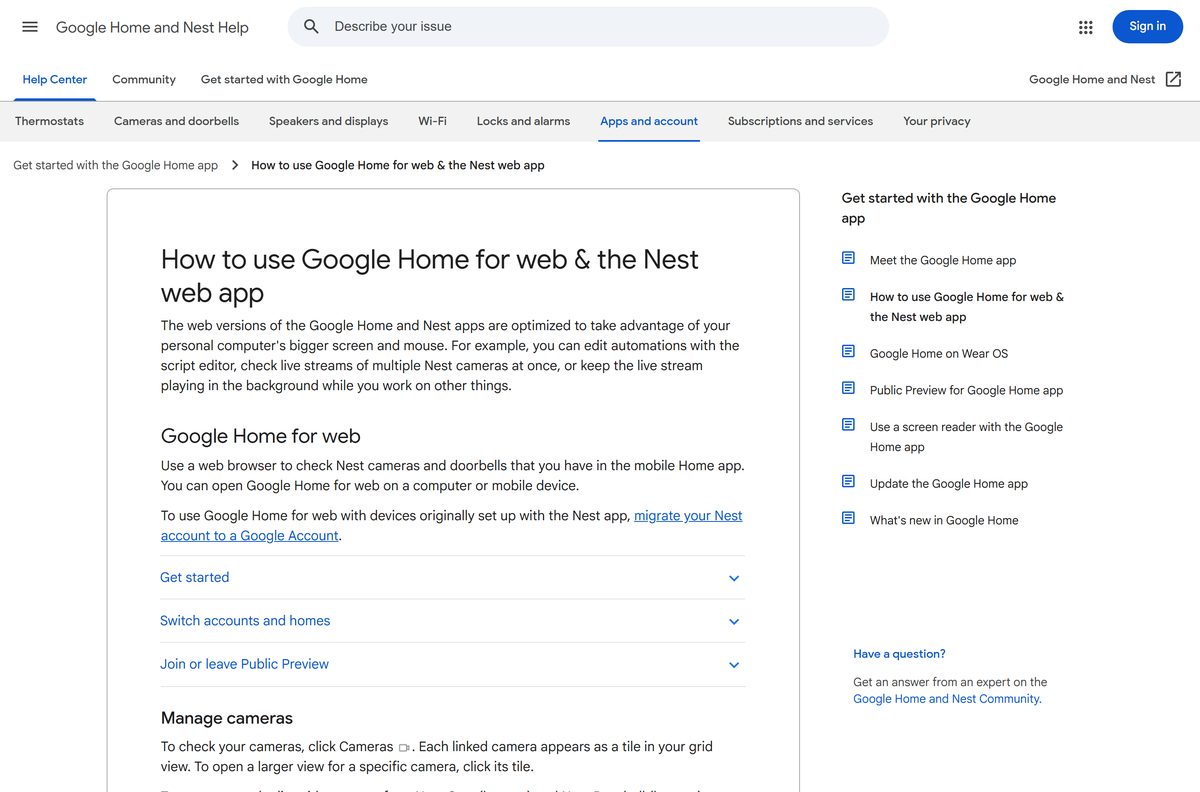The height and width of the screenshot is (792, 1200).
Task: Click the current page breadcrumb How to use Google Home
Action: (398, 165)
